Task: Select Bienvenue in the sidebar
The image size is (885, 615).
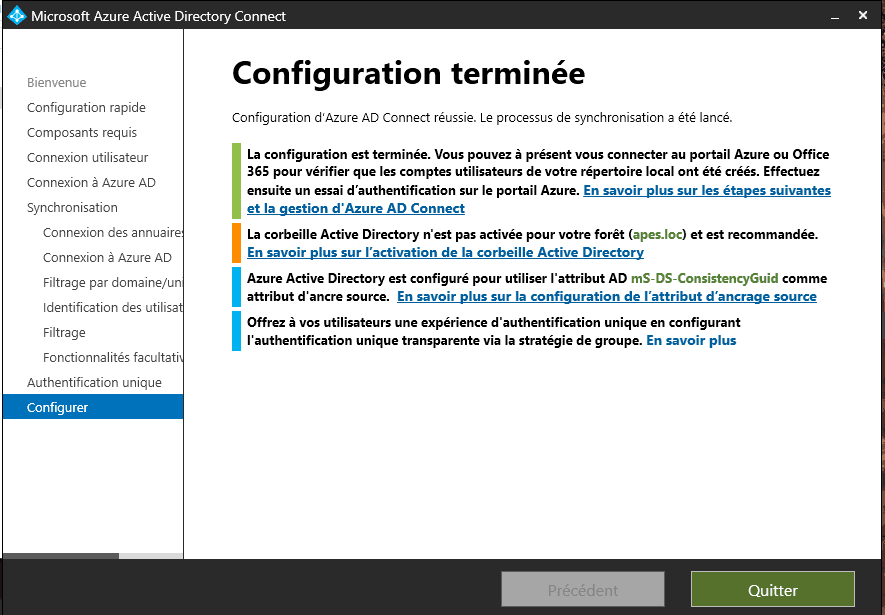Action: [x=56, y=82]
